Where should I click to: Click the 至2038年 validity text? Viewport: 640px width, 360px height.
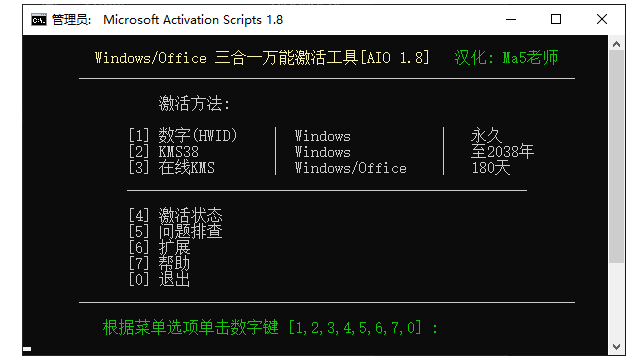[x=502, y=151]
